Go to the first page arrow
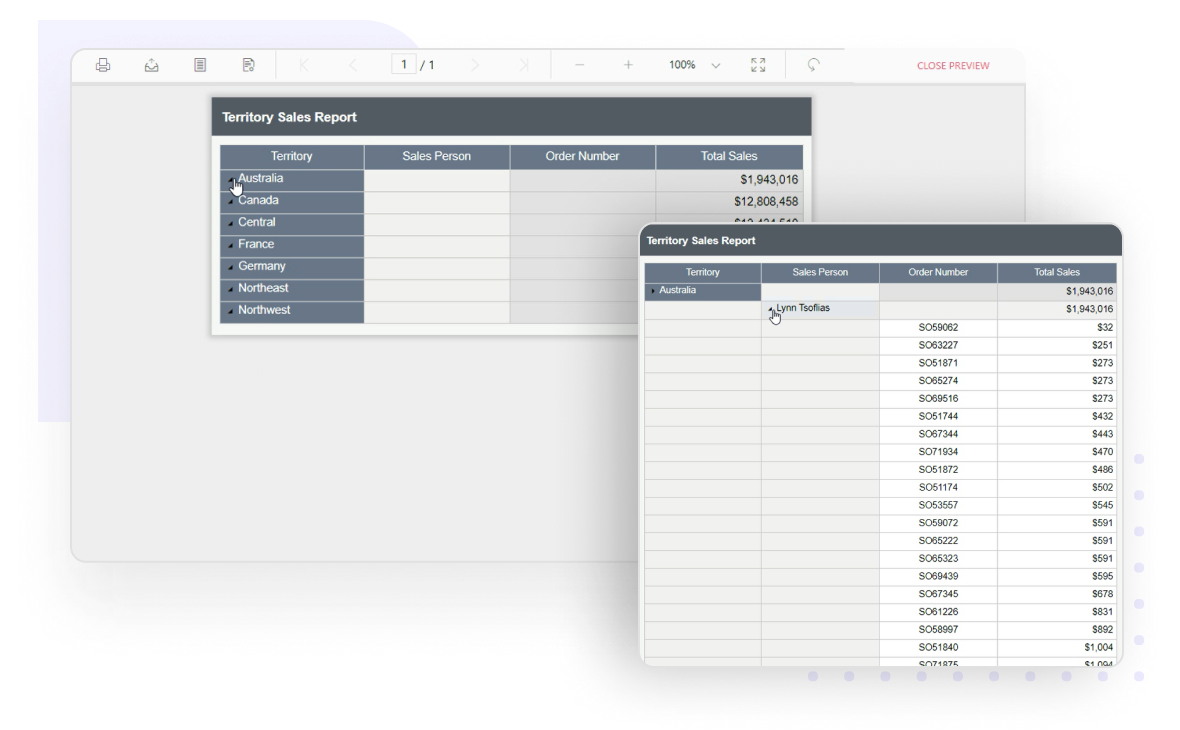 (304, 65)
